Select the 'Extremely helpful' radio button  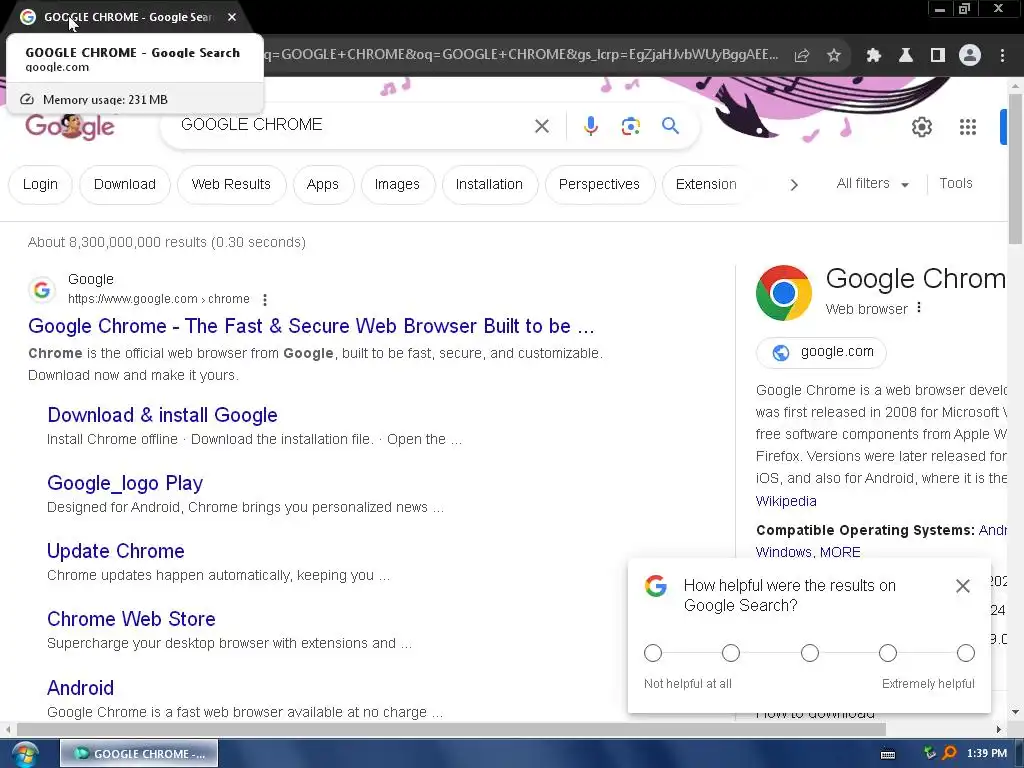(966, 653)
